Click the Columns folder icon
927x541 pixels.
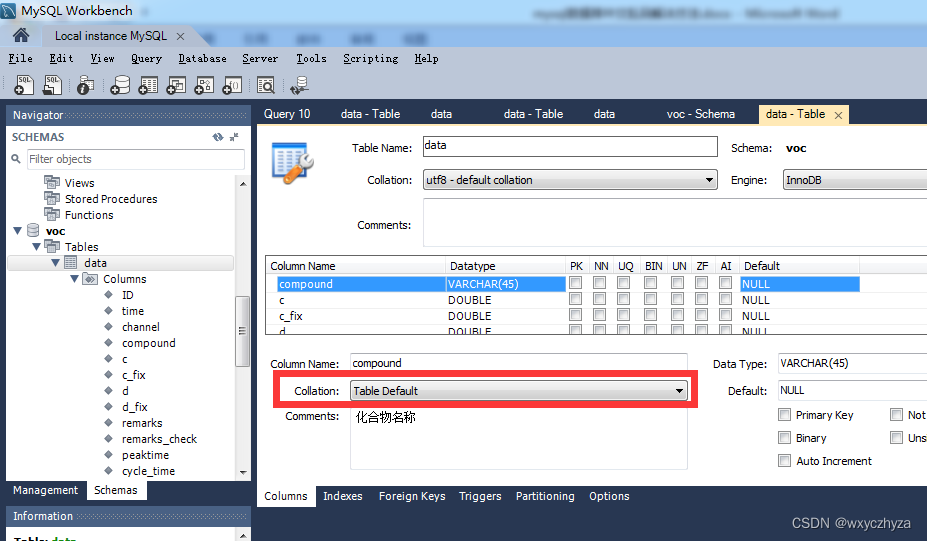90,278
